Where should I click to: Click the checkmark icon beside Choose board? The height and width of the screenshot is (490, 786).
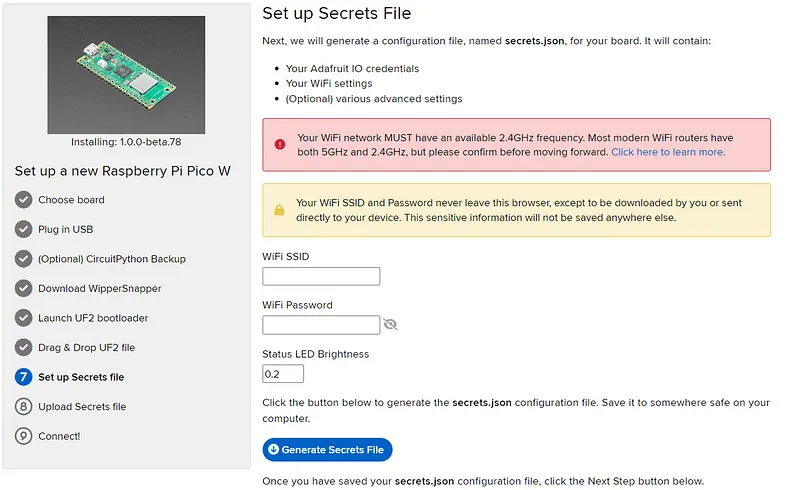(24, 200)
